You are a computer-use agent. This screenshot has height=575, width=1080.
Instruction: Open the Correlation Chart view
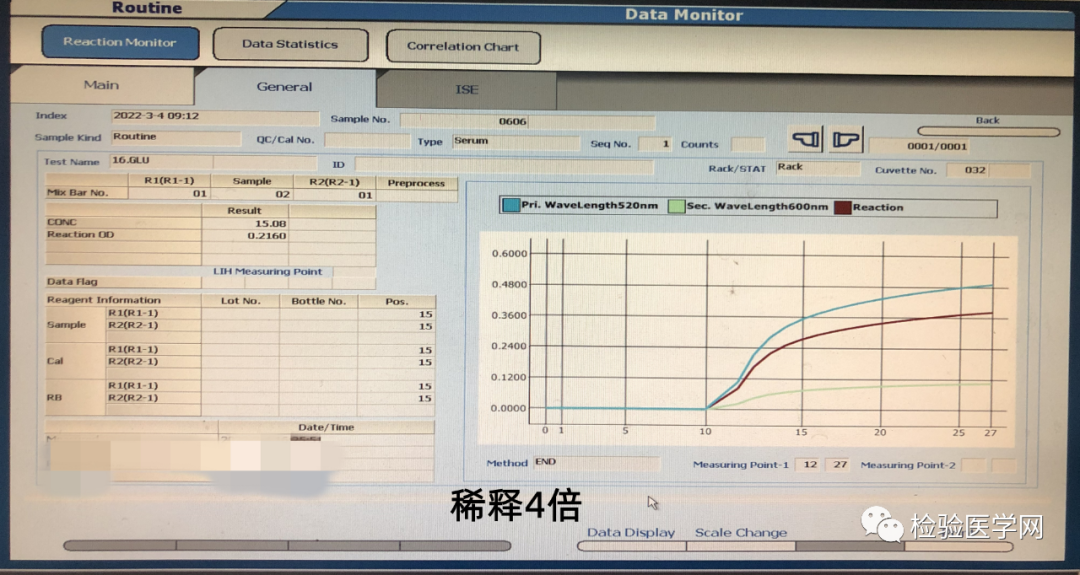point(462,46)
